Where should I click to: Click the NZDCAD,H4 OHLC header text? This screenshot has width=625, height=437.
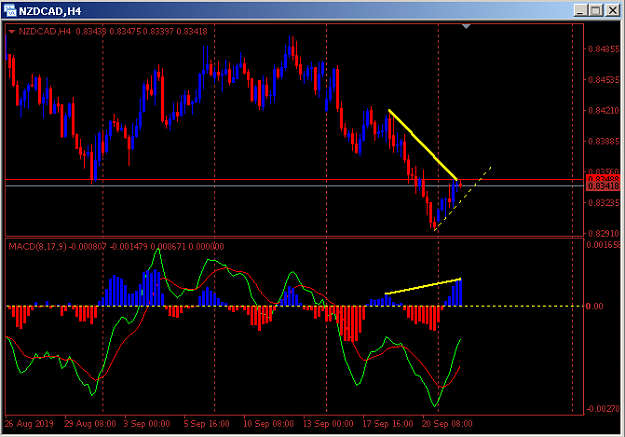113,31
